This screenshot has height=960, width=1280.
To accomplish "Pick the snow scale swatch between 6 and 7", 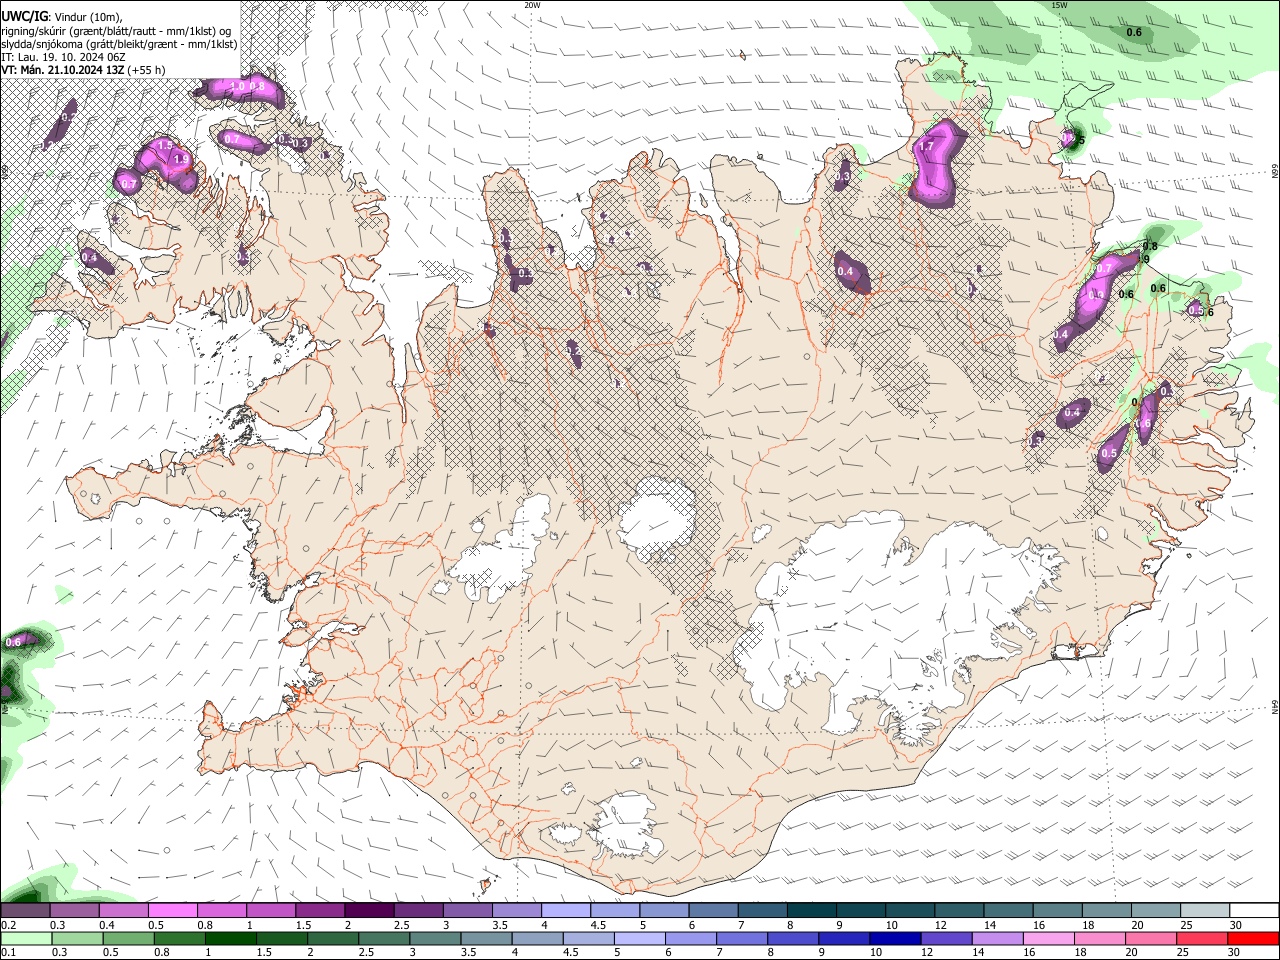I will (714, 910).
